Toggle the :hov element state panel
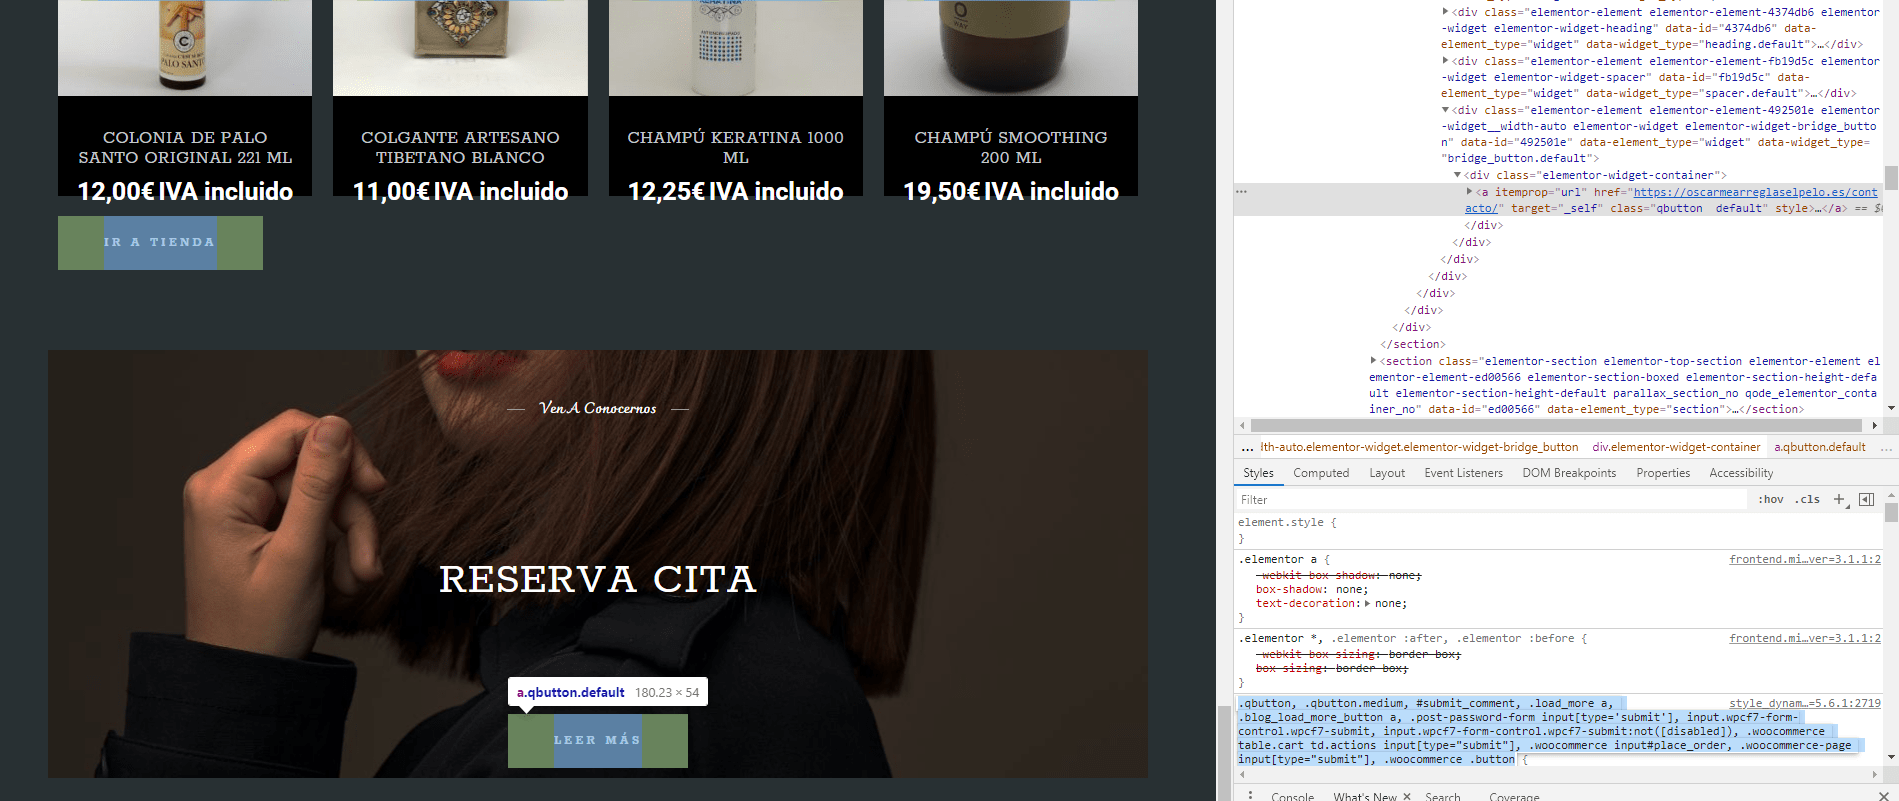1899x801 pixels. [1771, 499]
